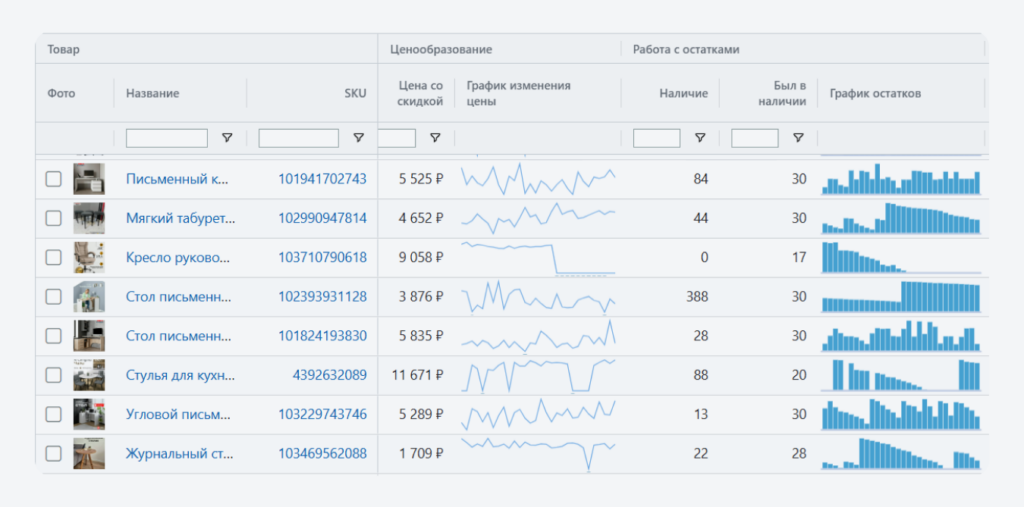Click the filter icon under SKU column

point(358,138)
